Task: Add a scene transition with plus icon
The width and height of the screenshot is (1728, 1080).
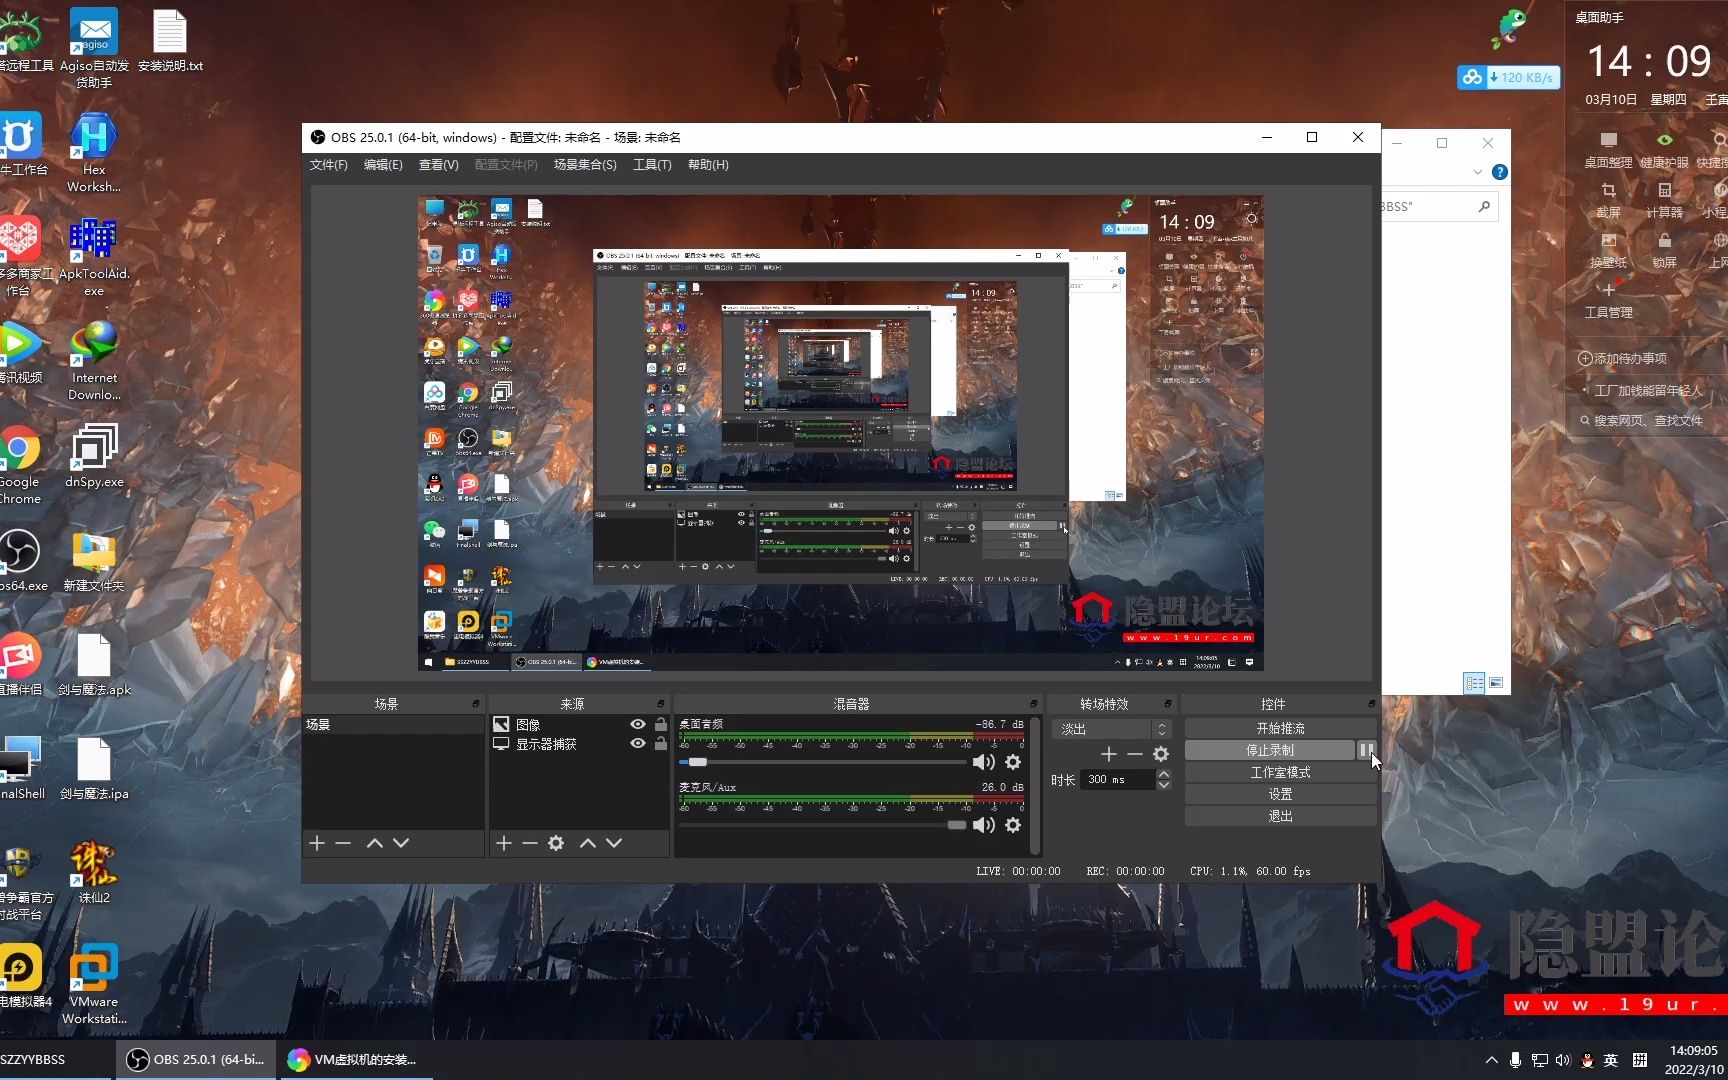Action: pos(1109,754)
